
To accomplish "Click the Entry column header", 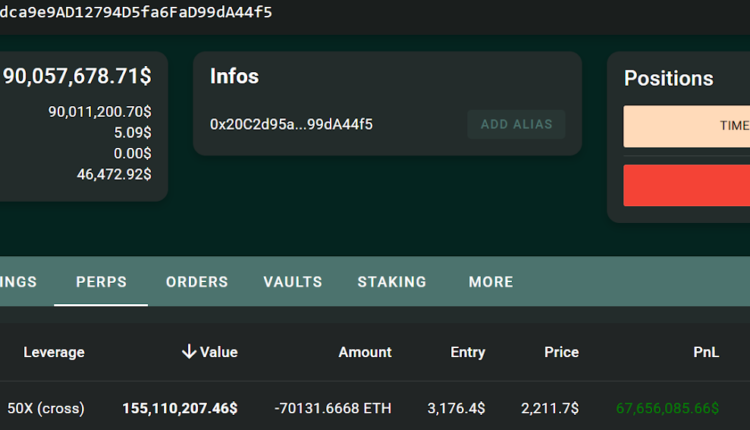I will (467, 352).
